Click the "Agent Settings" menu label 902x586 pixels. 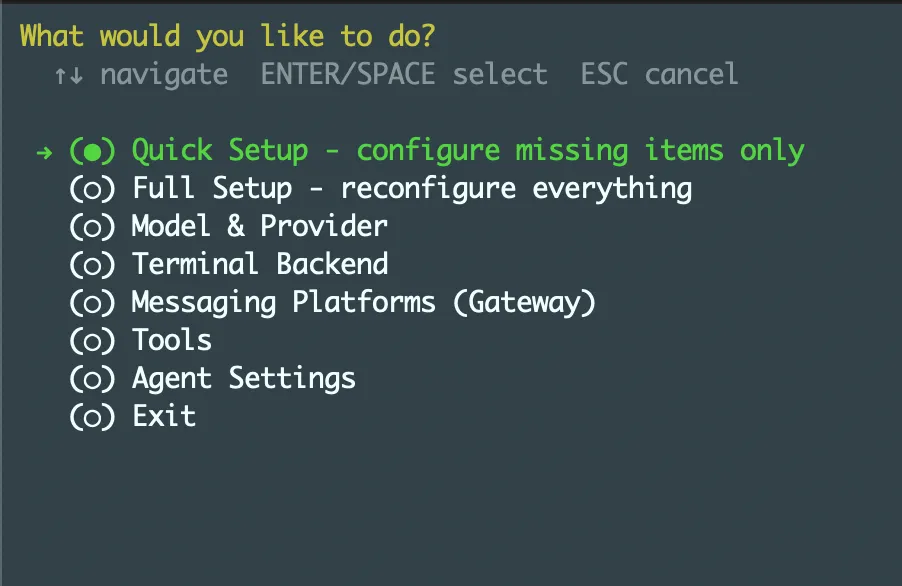[244, 379]
